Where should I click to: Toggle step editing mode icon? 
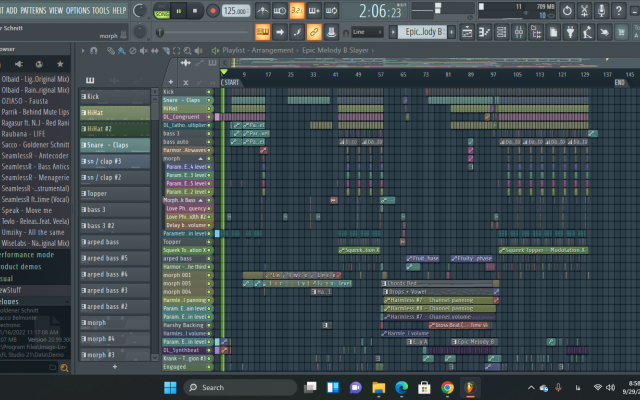coord(297,32)
